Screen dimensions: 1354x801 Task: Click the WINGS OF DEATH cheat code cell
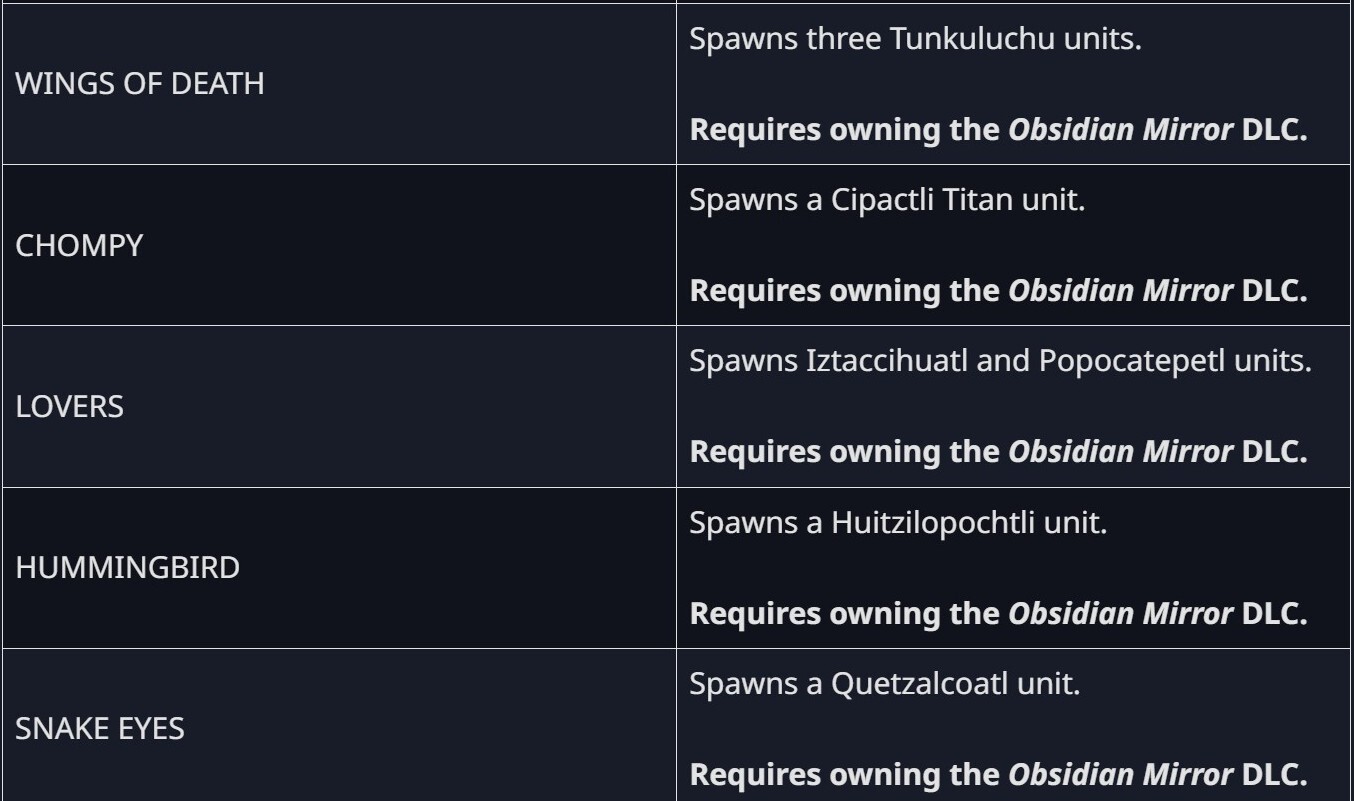140,83
